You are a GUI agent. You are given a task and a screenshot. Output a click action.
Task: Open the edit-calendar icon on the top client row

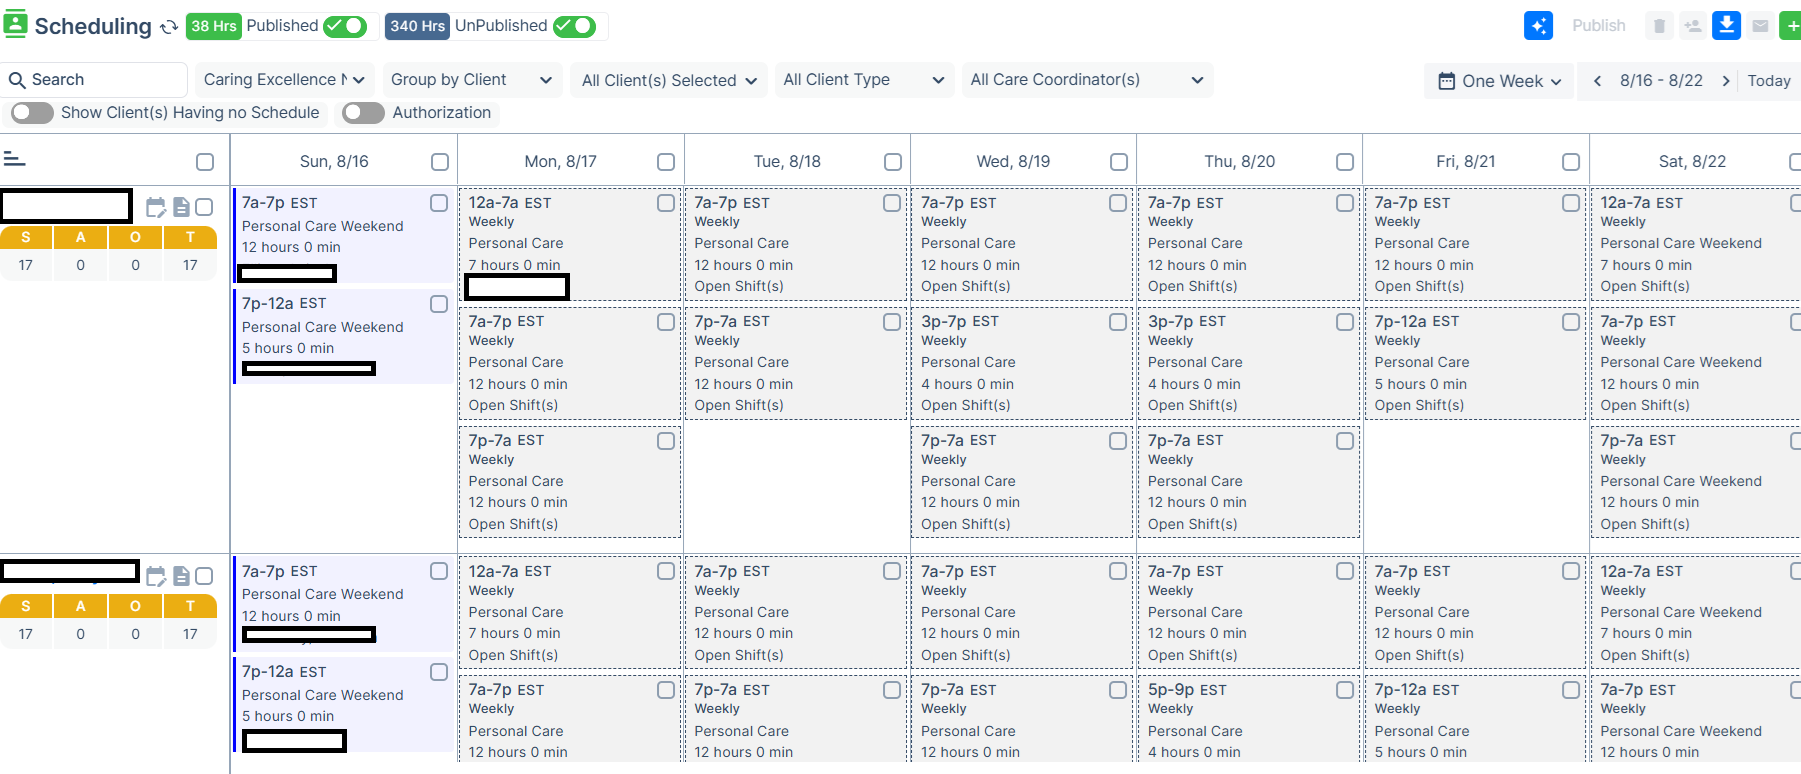(156, 207)
